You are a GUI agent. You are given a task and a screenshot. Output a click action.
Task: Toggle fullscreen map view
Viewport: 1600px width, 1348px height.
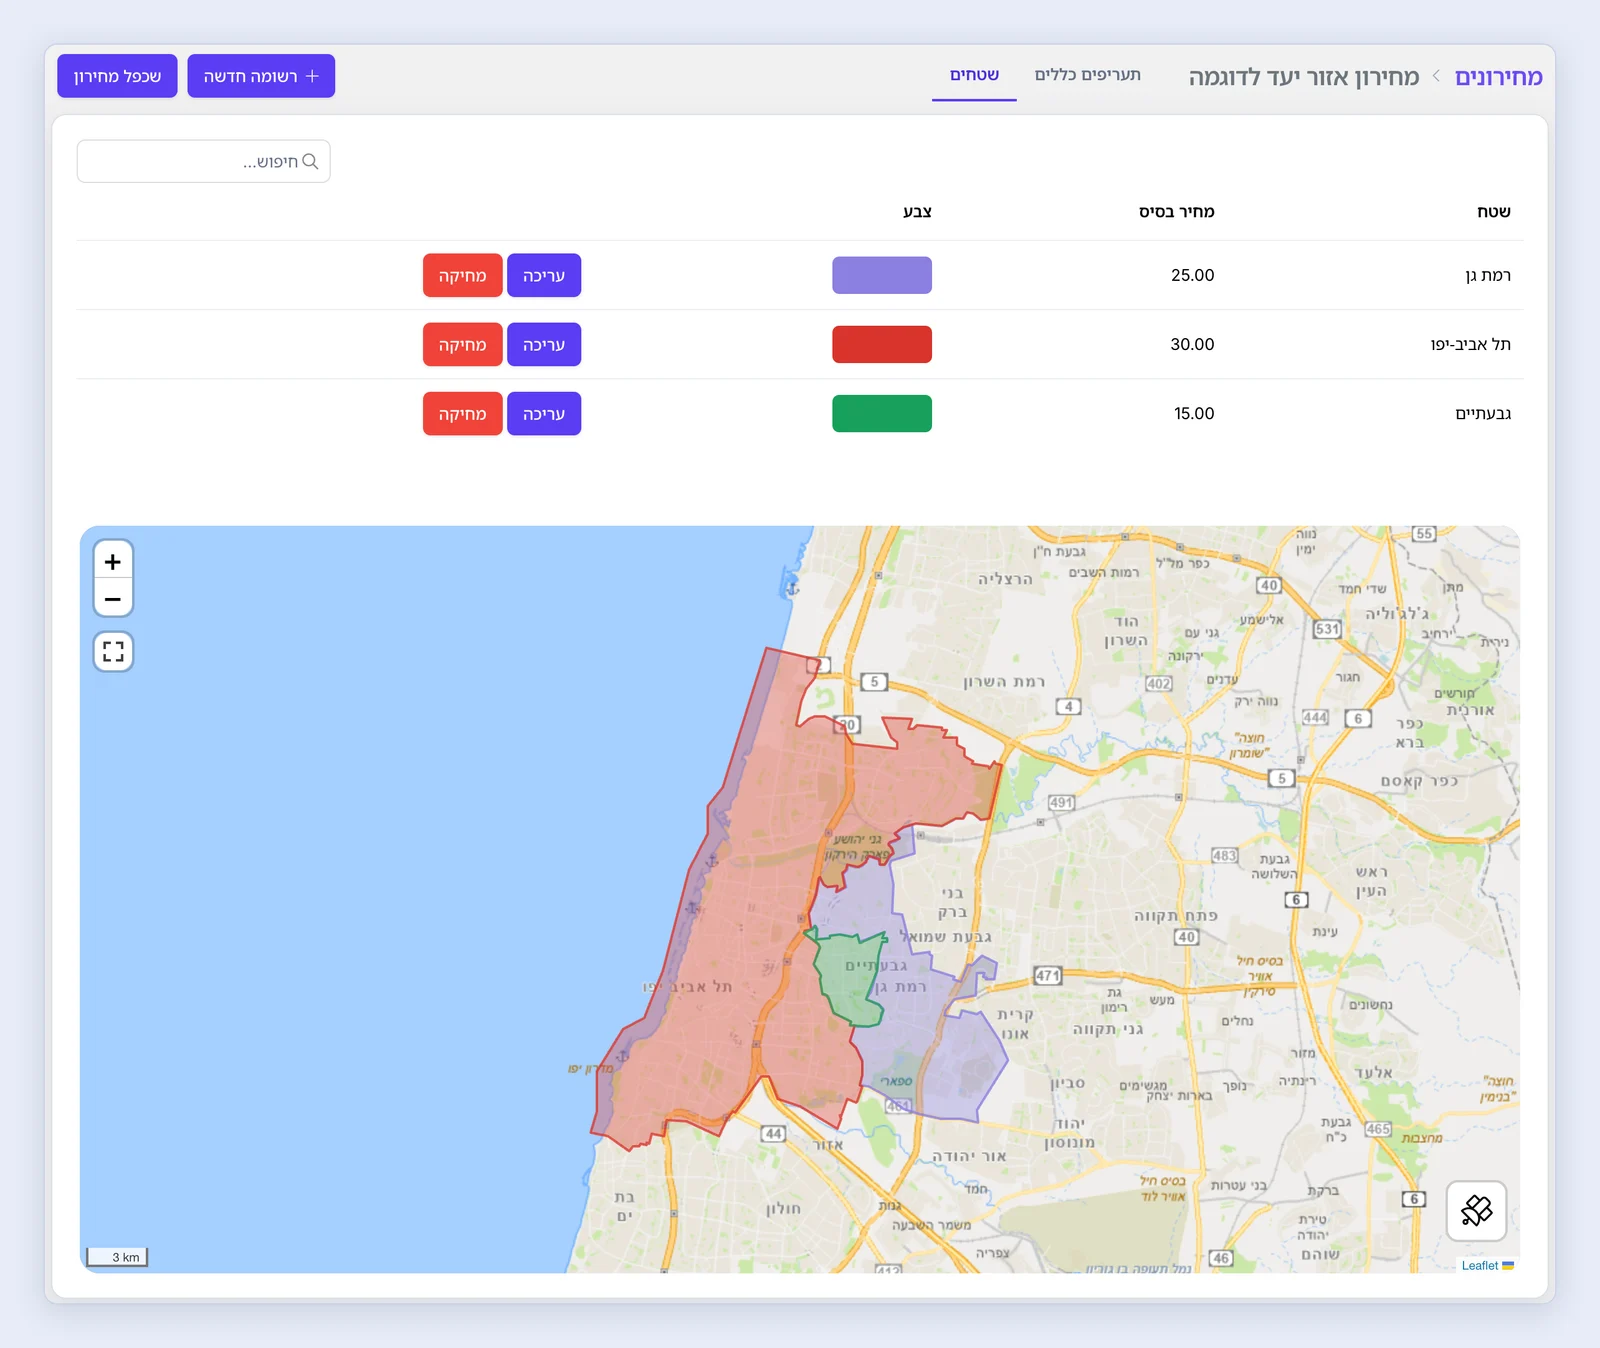click(113, 652)
